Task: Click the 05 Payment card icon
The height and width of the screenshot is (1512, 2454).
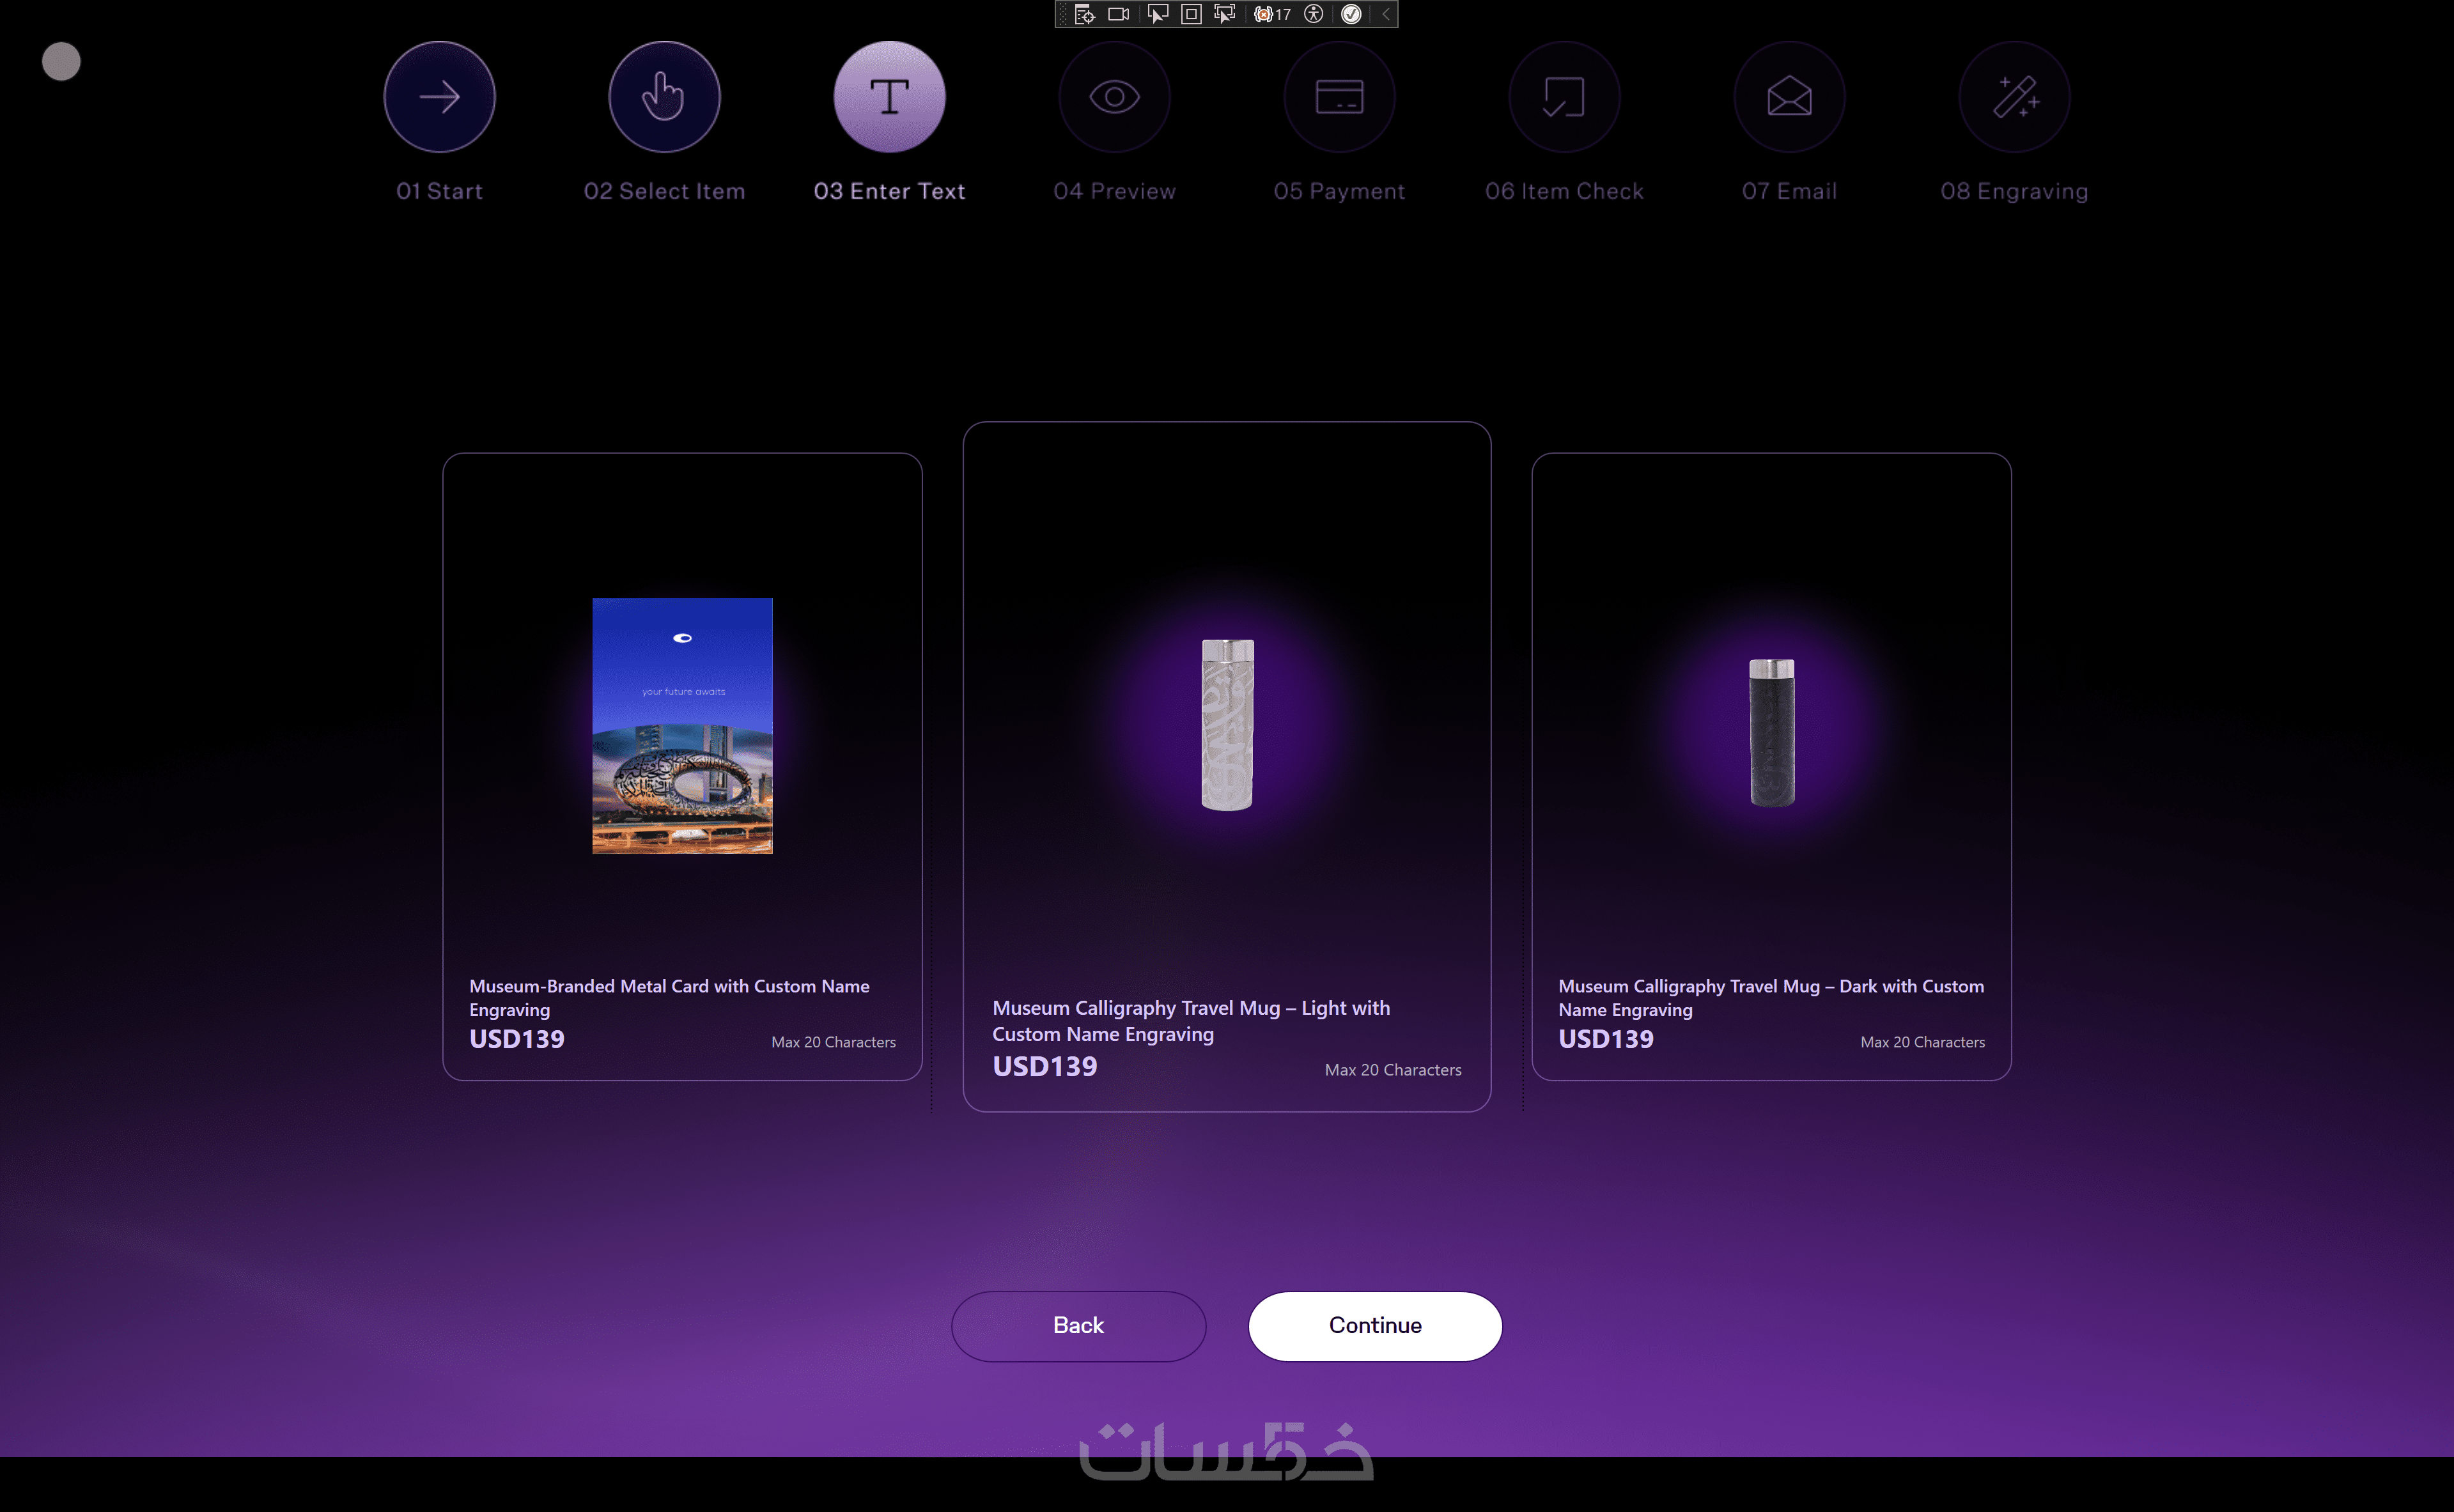Action: tap(1339, 97)
